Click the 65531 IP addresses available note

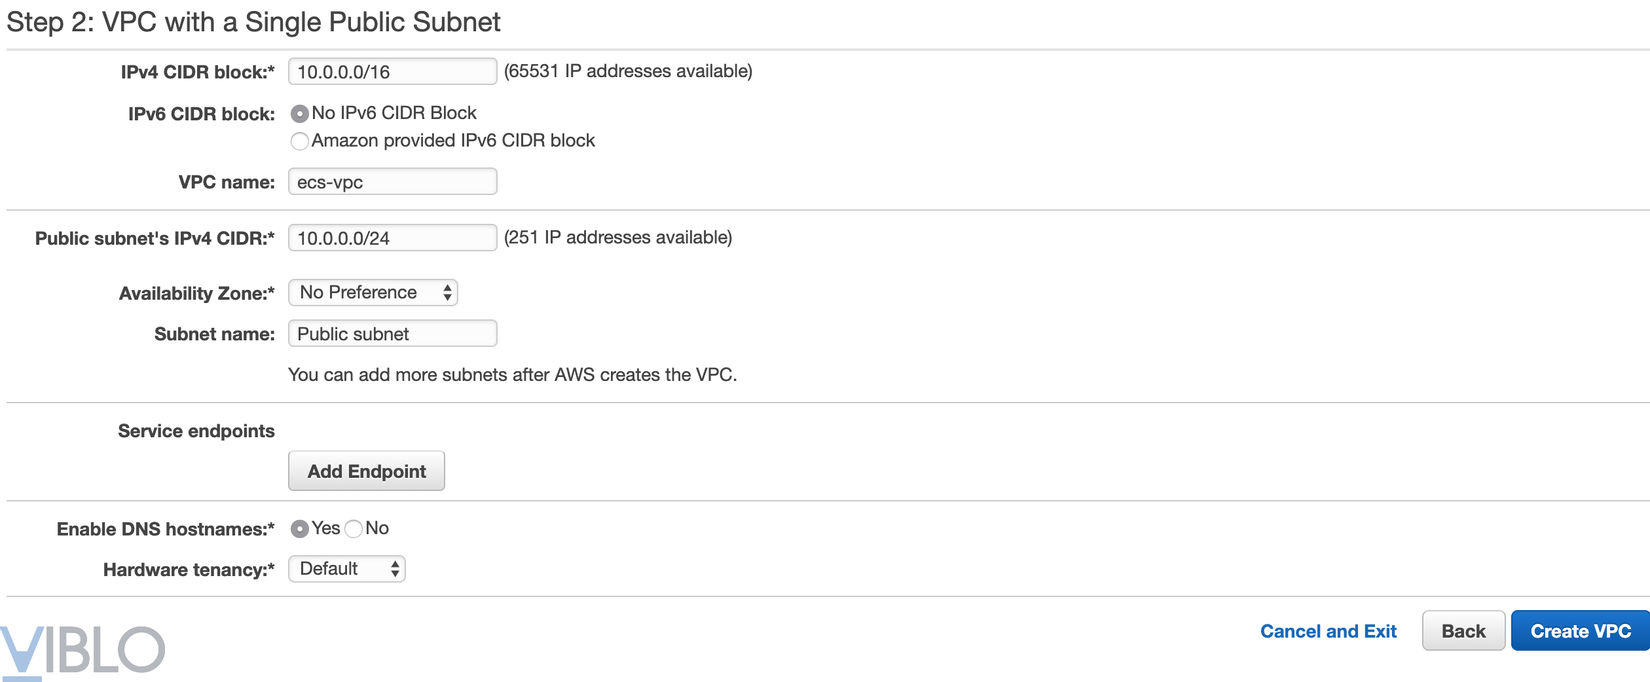click(x=628, y=71)
